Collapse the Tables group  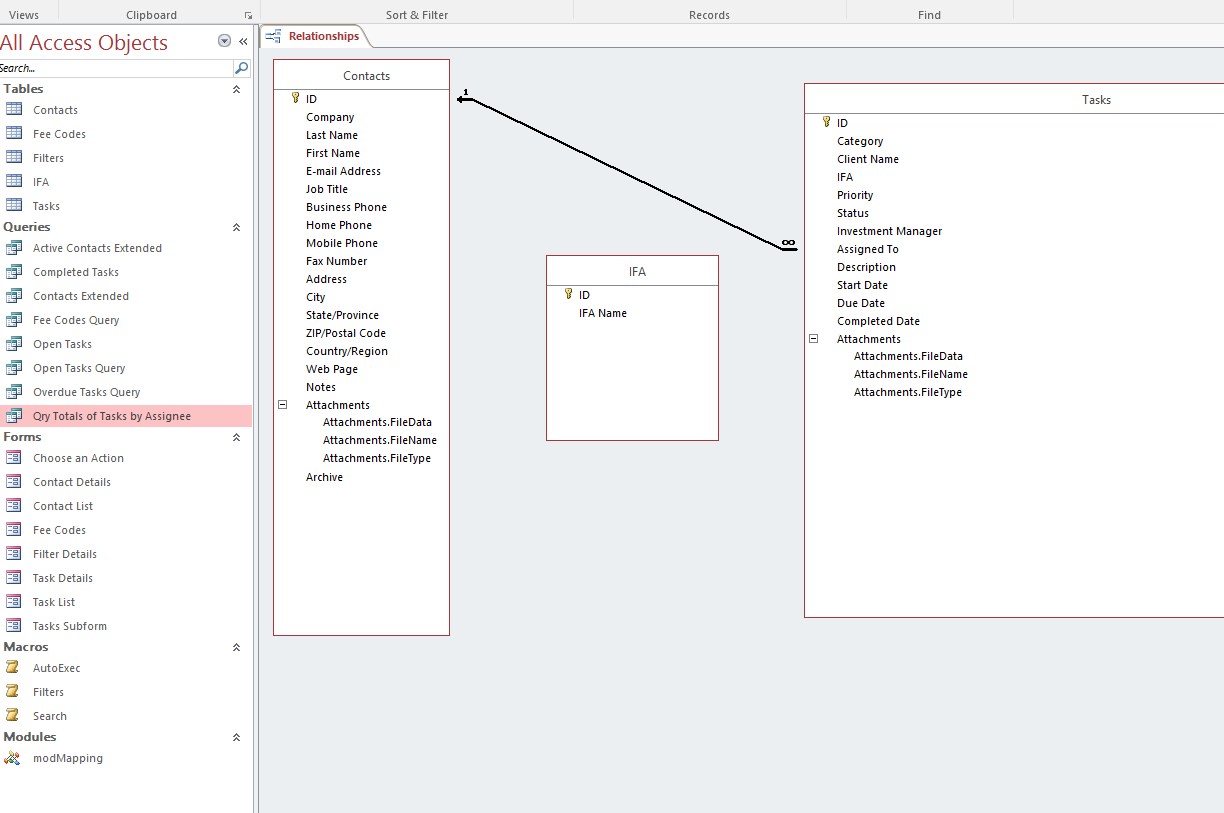(237, 89)
